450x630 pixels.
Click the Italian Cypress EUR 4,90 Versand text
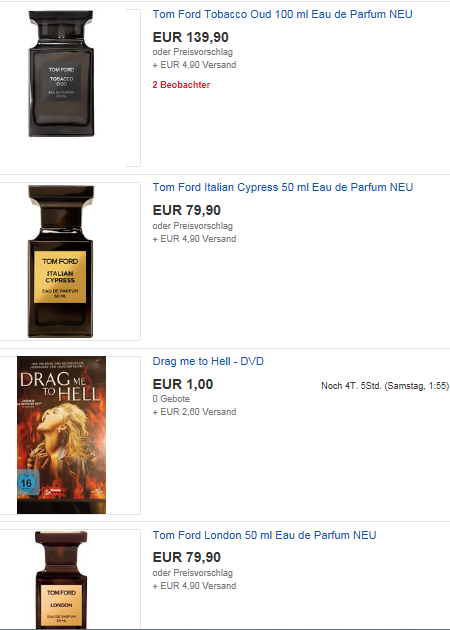(x=194, y=239)
